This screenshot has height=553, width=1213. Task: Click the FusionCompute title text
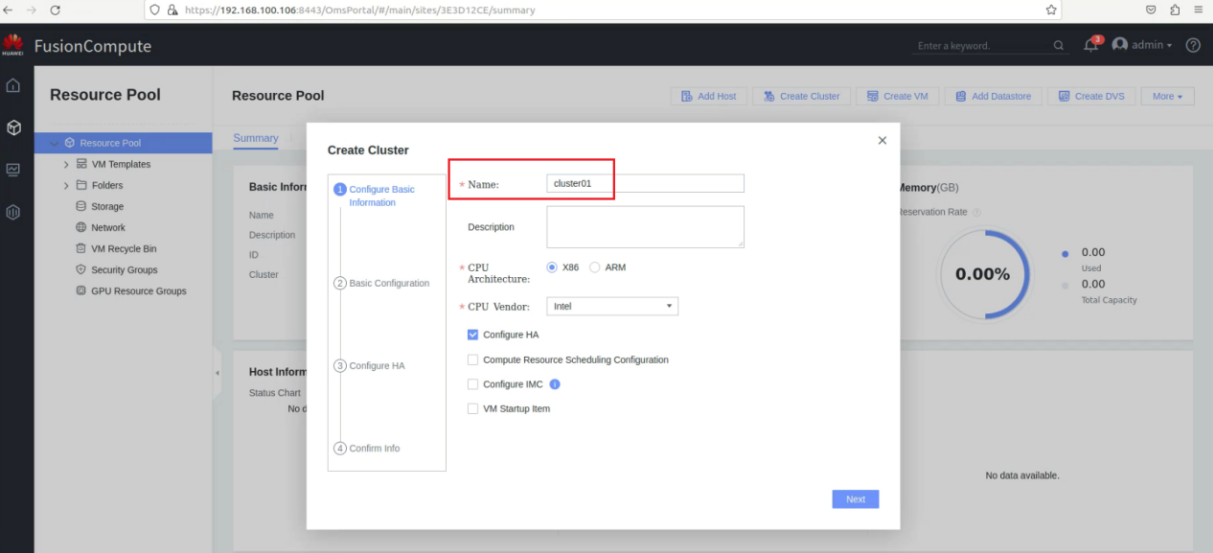(x=92, y=46)
